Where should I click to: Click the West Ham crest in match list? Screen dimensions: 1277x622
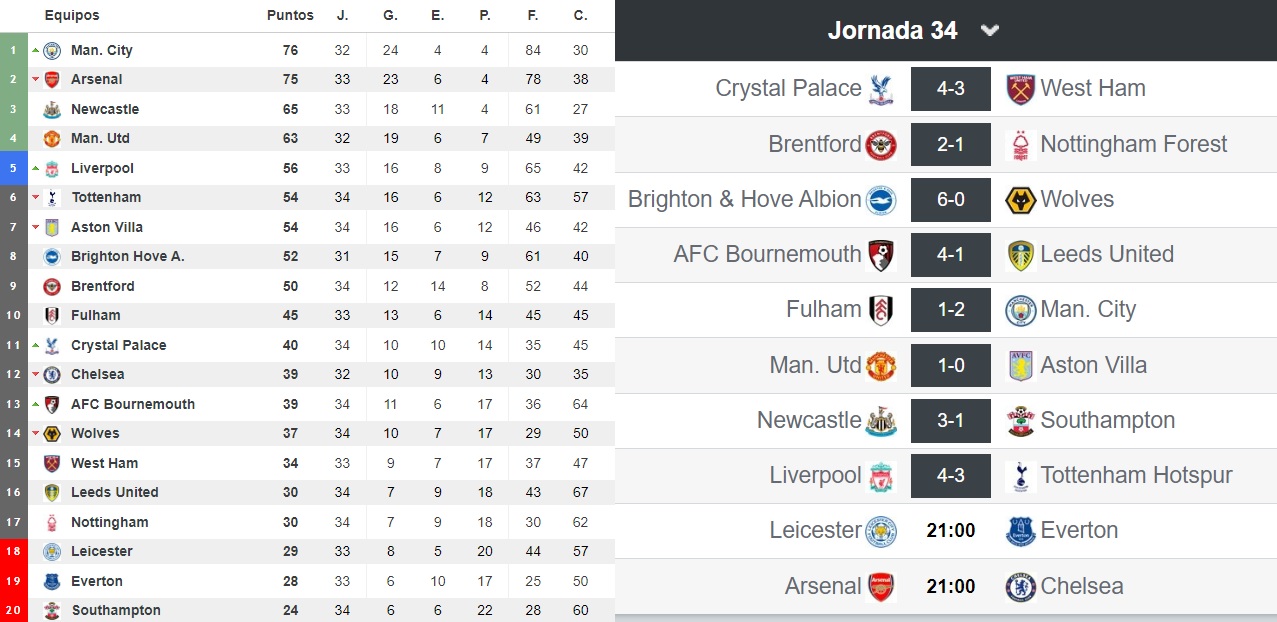tap(1019, 89)
